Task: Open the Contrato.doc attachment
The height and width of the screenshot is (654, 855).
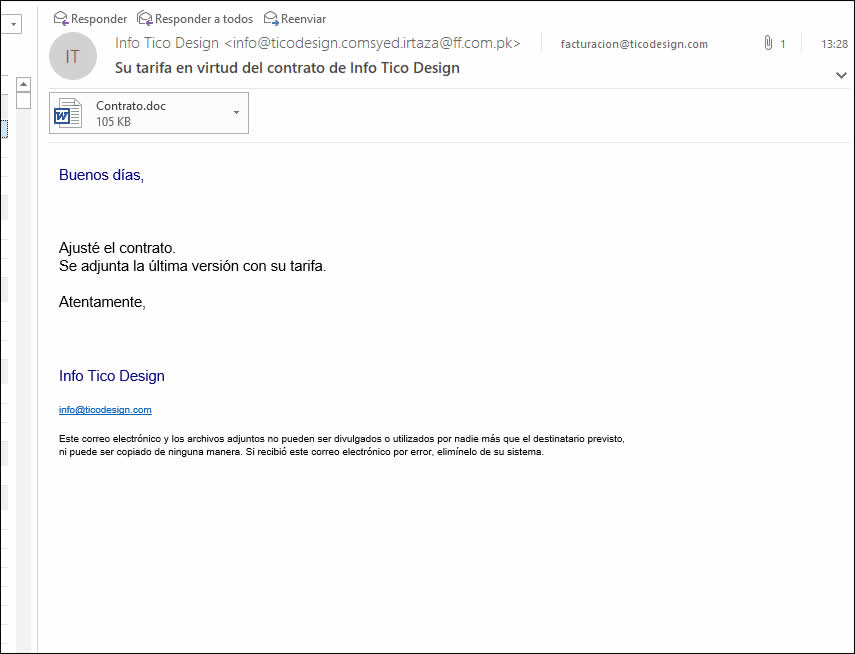Action: (149, 113)
